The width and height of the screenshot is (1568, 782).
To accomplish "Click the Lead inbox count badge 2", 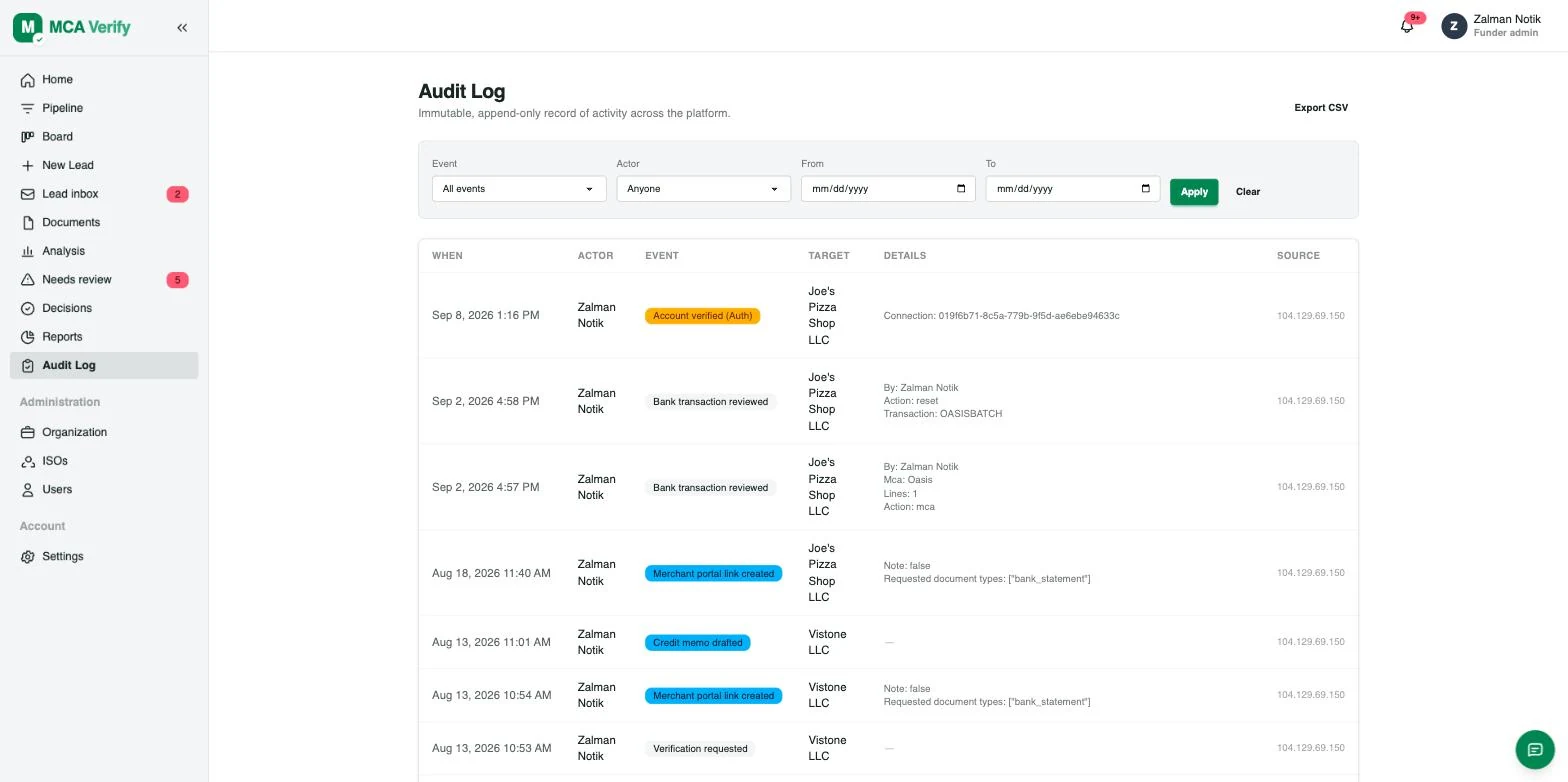I will [178, 194].
